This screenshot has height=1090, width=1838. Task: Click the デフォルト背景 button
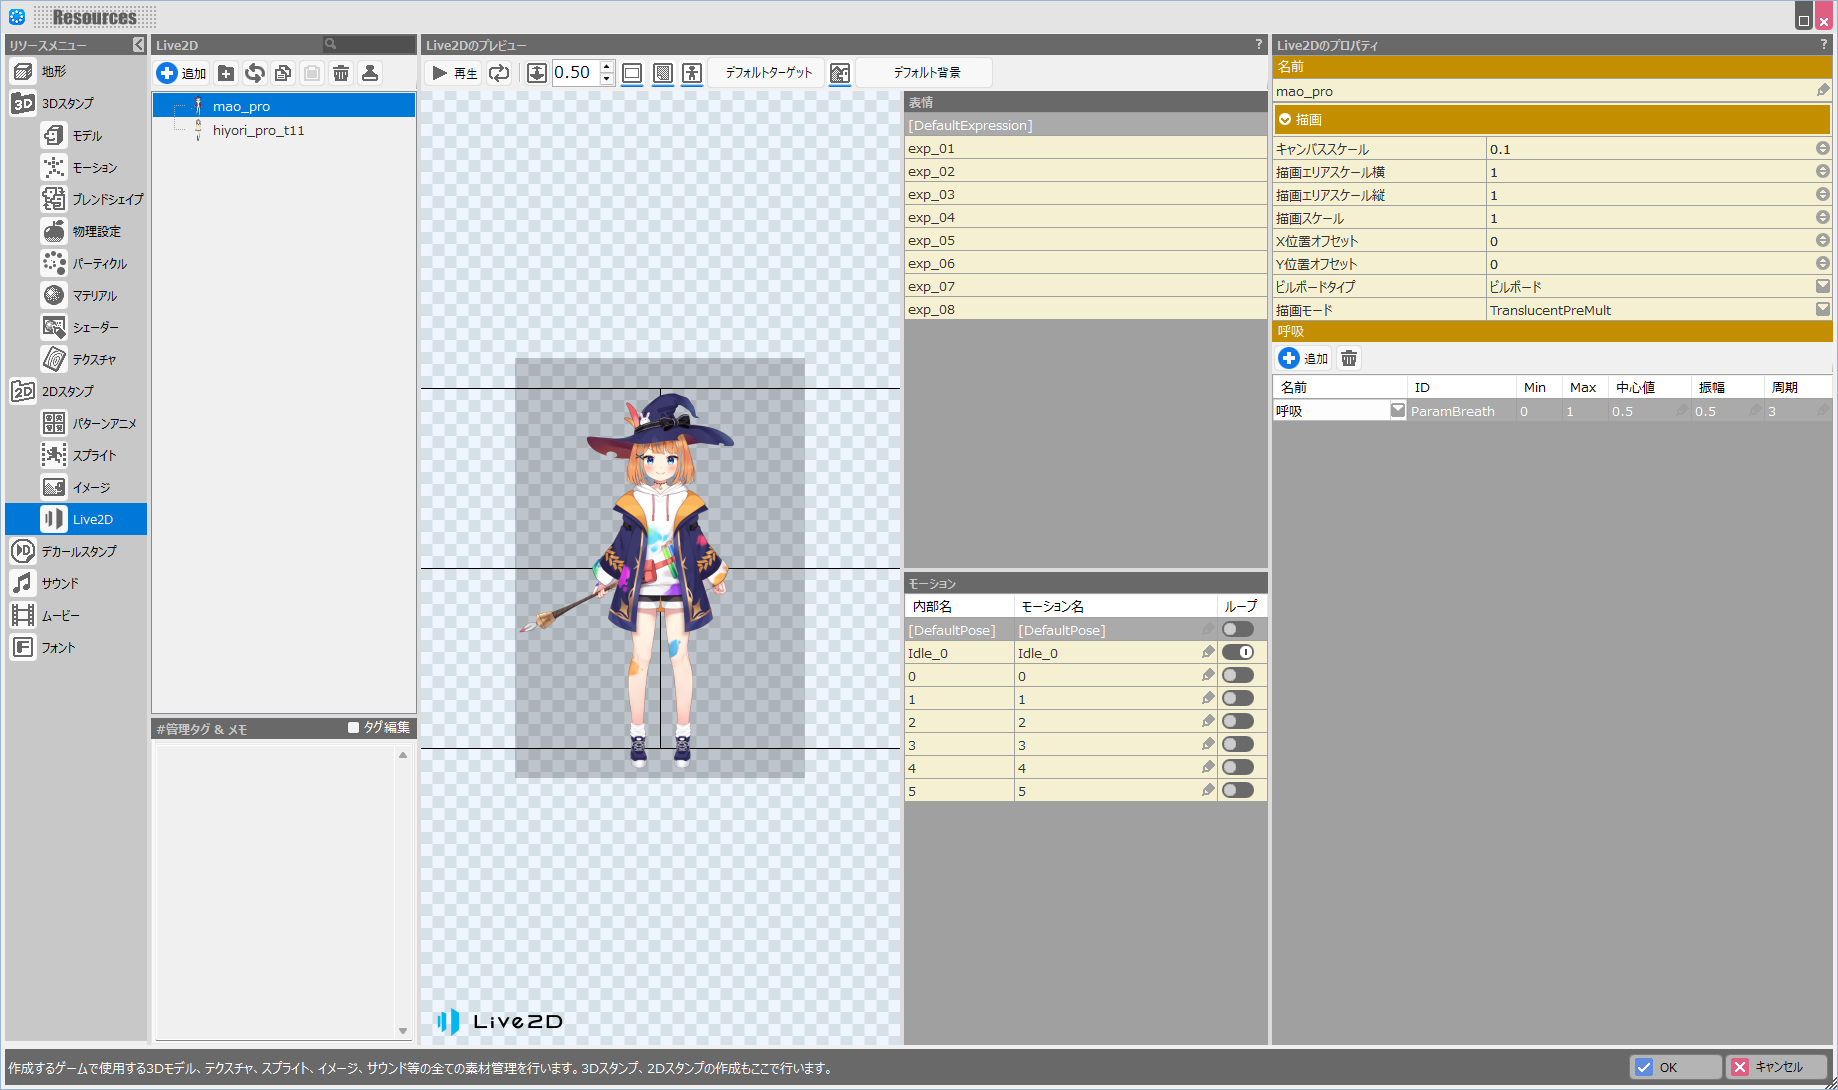pos(927,73)
